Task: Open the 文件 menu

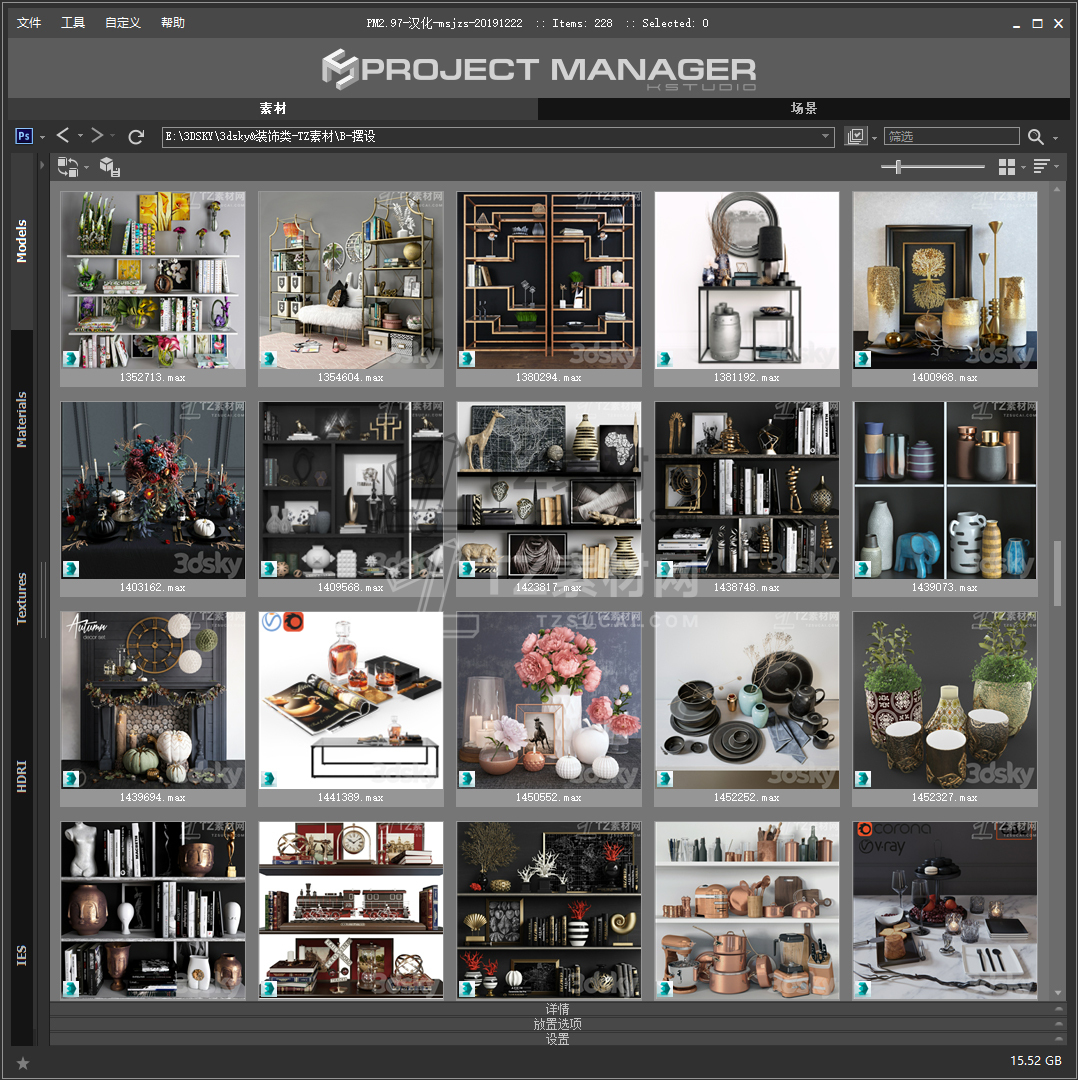Action: [29, 23]
